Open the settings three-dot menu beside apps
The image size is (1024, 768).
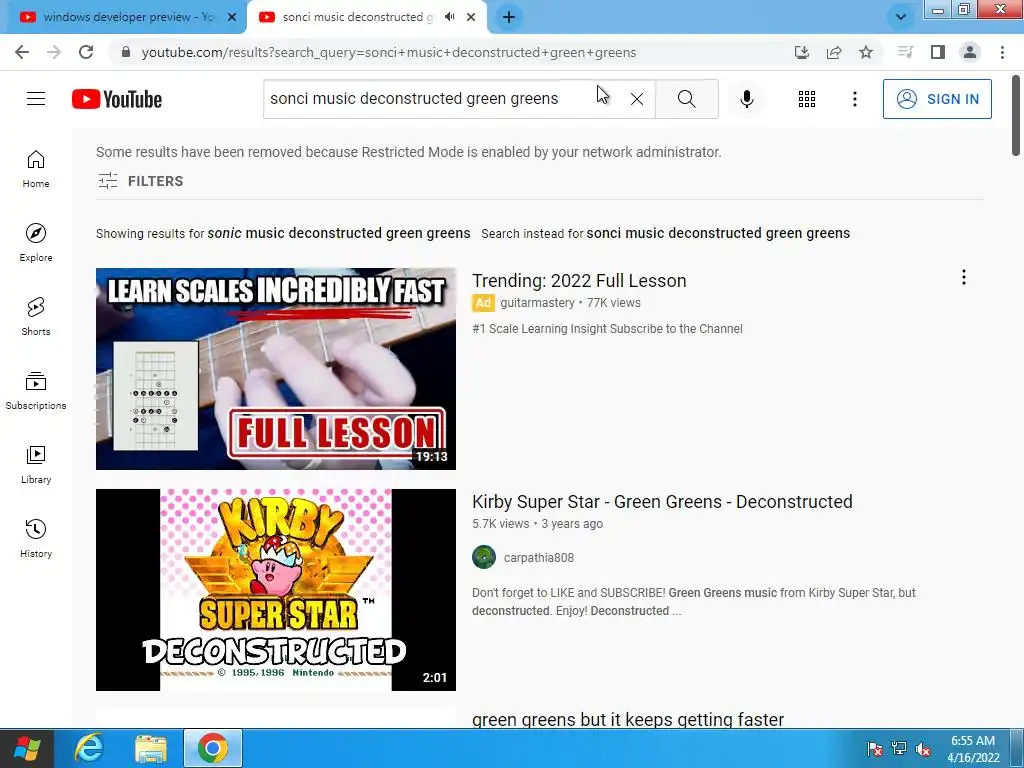tap(854, 99)
